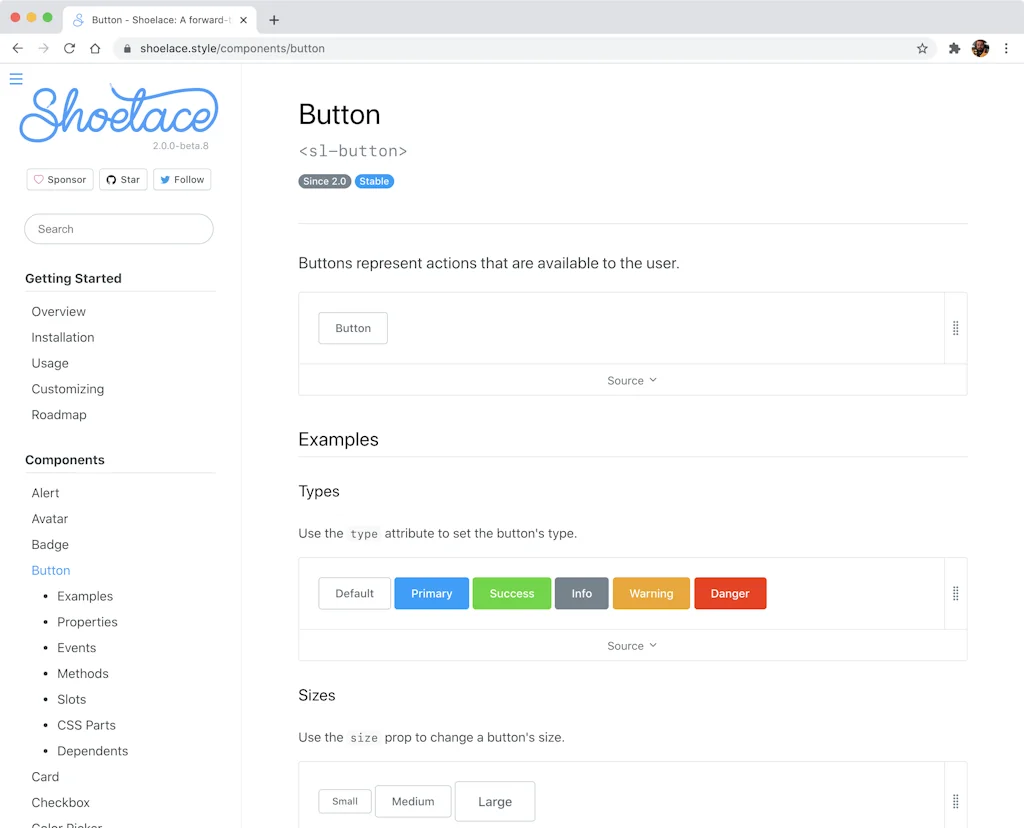
Task: Click the Sponsor heart button
Action: 59,179
